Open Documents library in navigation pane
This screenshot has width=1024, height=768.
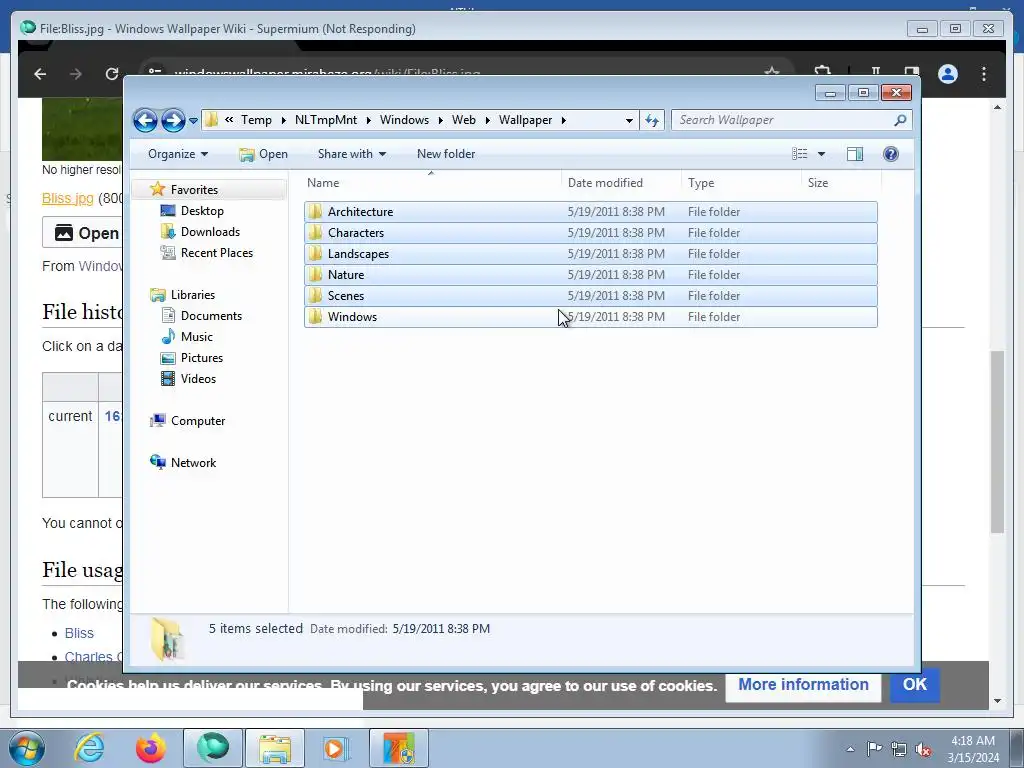click(x=211, y=315)
